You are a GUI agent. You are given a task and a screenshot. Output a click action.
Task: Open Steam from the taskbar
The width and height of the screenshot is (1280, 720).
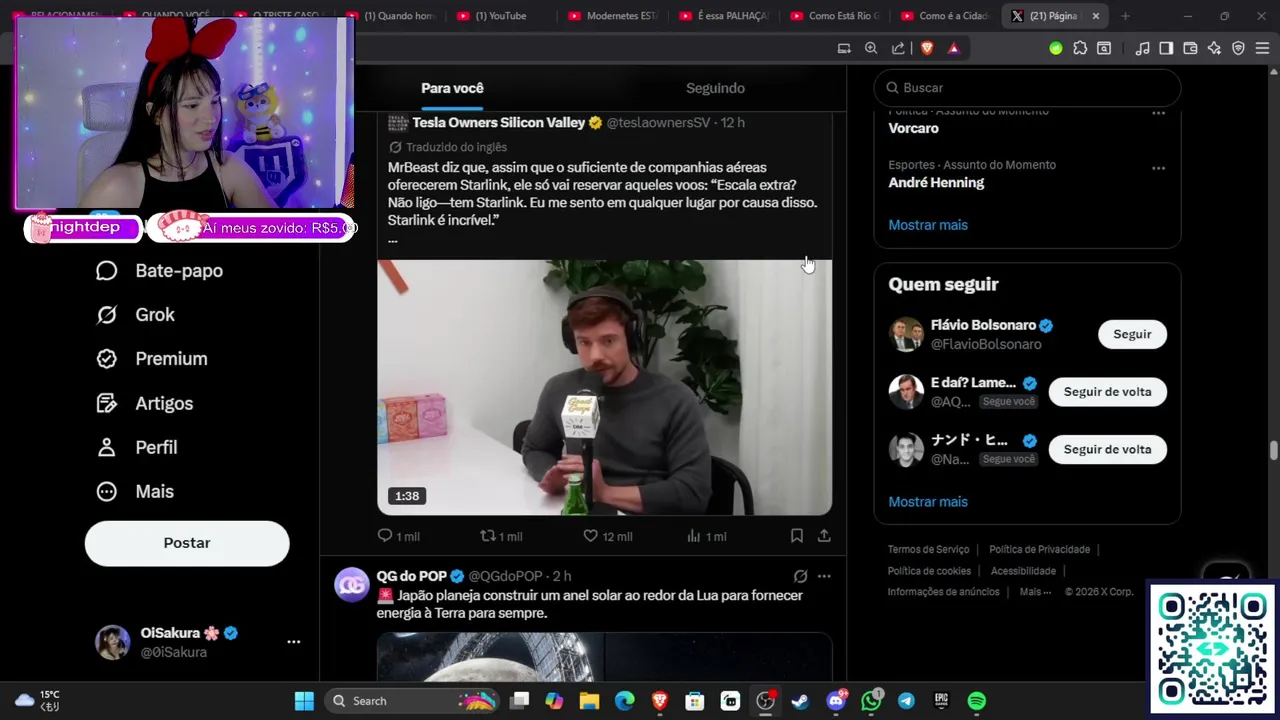coord(800,701)
